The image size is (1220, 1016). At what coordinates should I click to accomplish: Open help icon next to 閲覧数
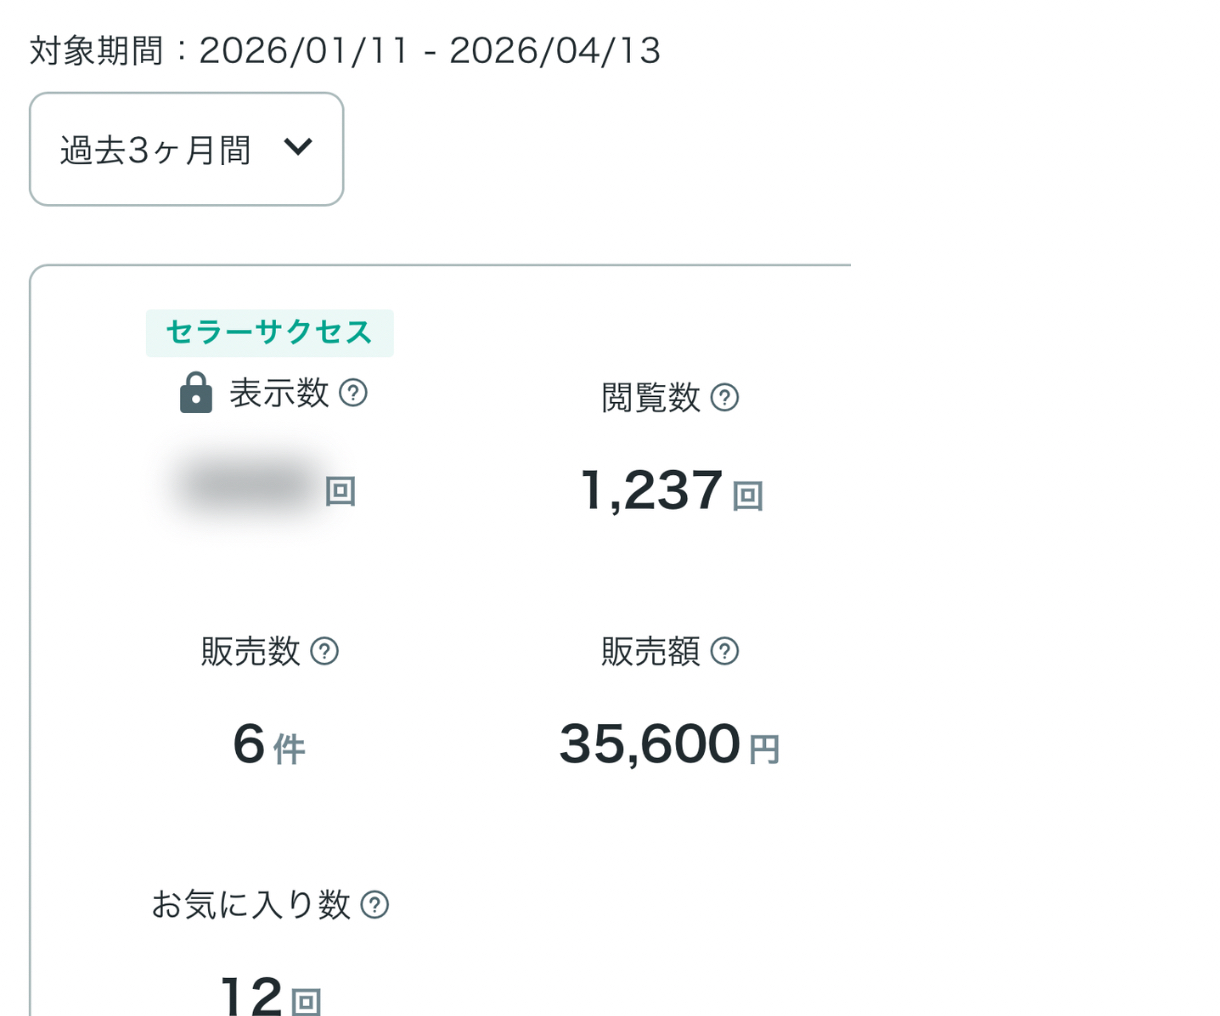coord(724,398)
